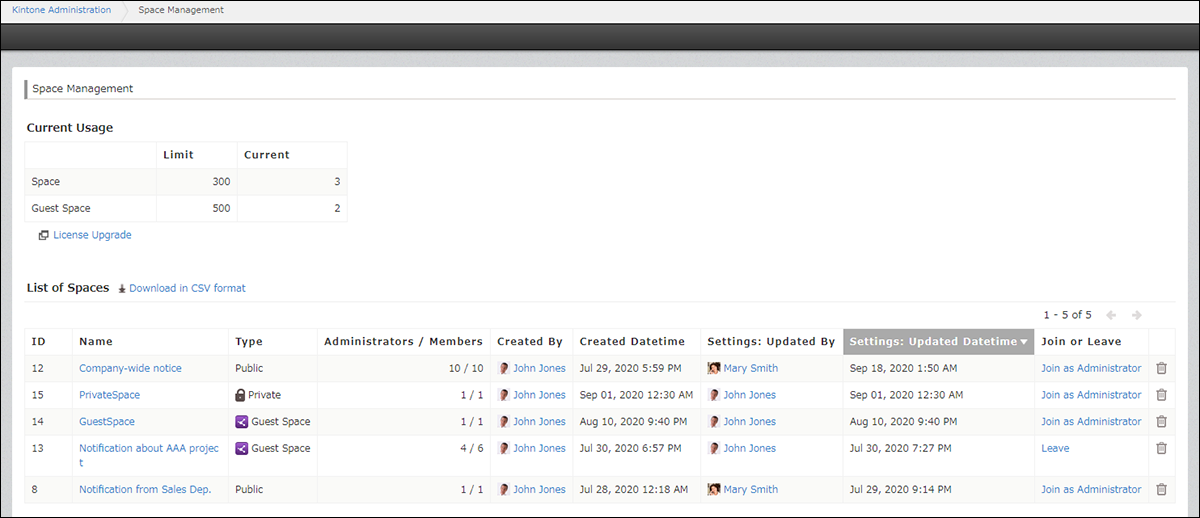The width and height of the screenshot is (1200, 518).
Task: Join GuestSpace as Administrator
Action: (x=1090, y=422)
